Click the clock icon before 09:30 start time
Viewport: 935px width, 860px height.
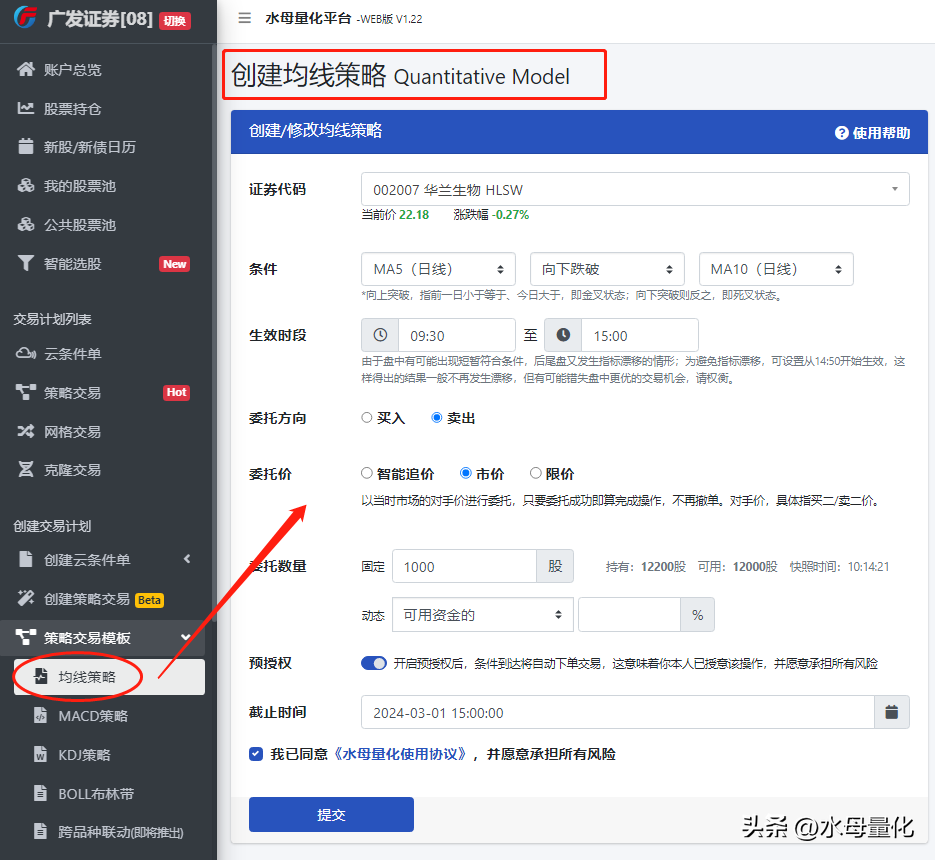(x=380, y=336)
